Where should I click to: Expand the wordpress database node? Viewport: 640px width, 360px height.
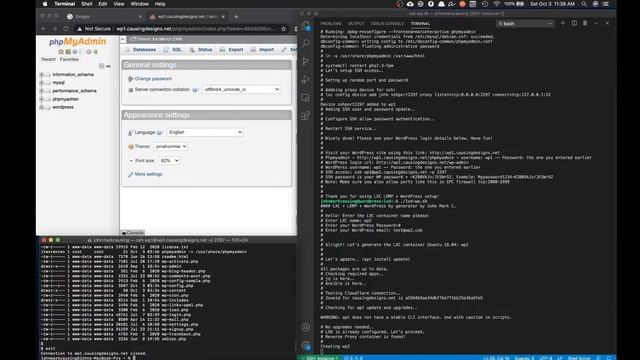coord(42,107)
